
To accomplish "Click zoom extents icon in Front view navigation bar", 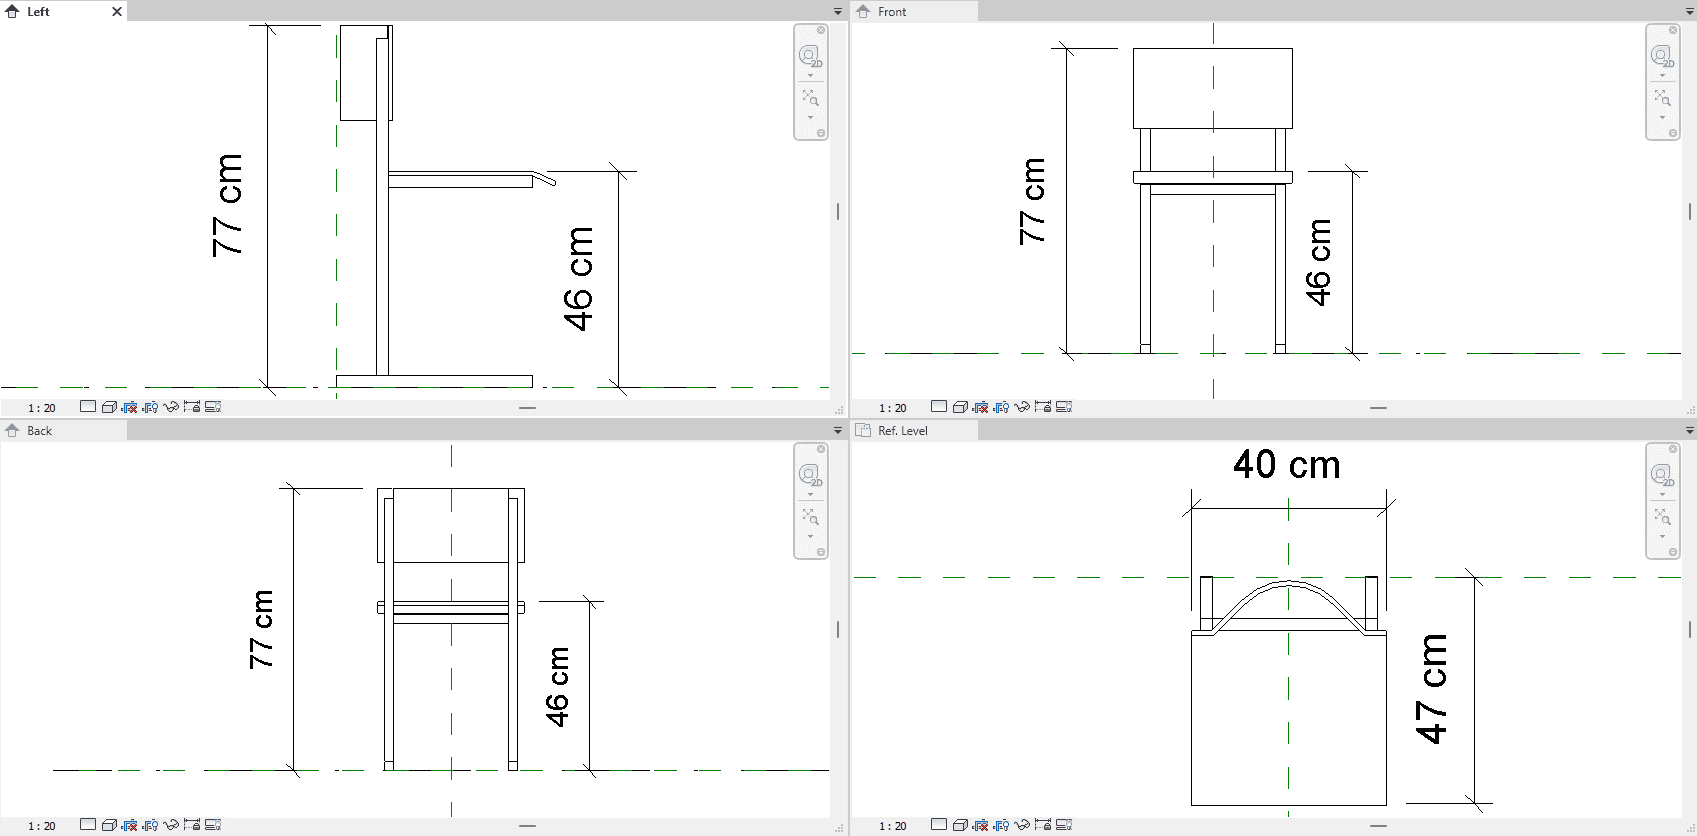I will 1662,98.
